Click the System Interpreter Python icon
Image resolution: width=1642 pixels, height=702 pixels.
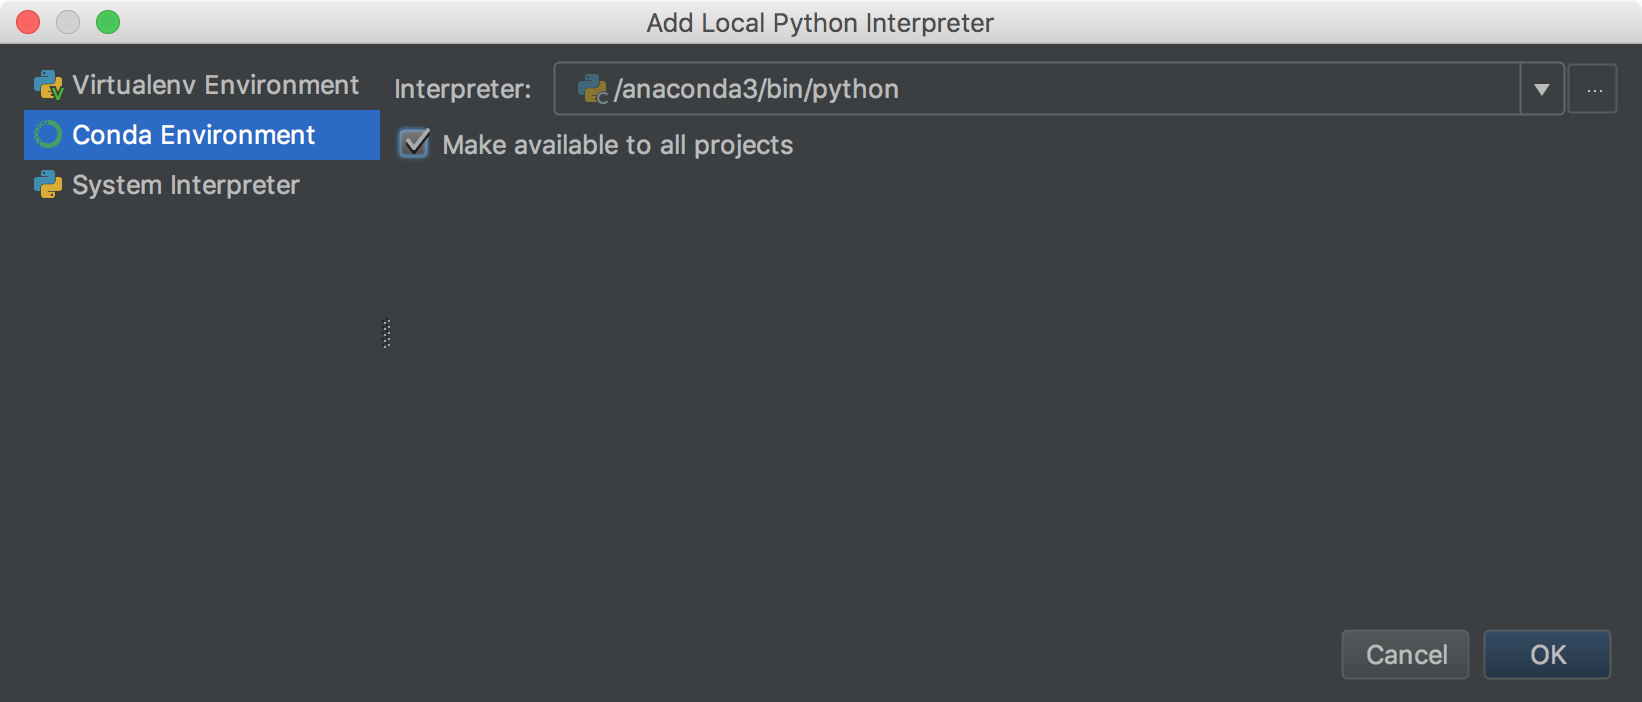pos(48,185)
